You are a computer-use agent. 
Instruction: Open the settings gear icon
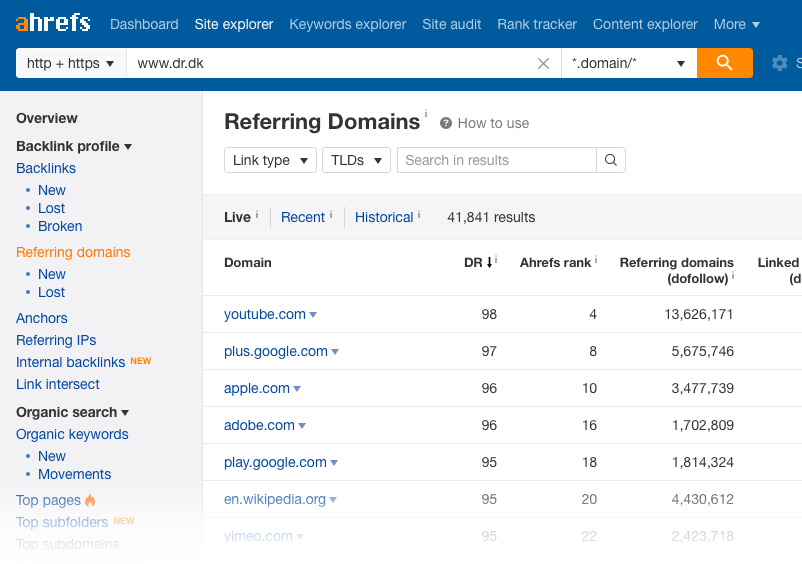(x=779, y=63)
